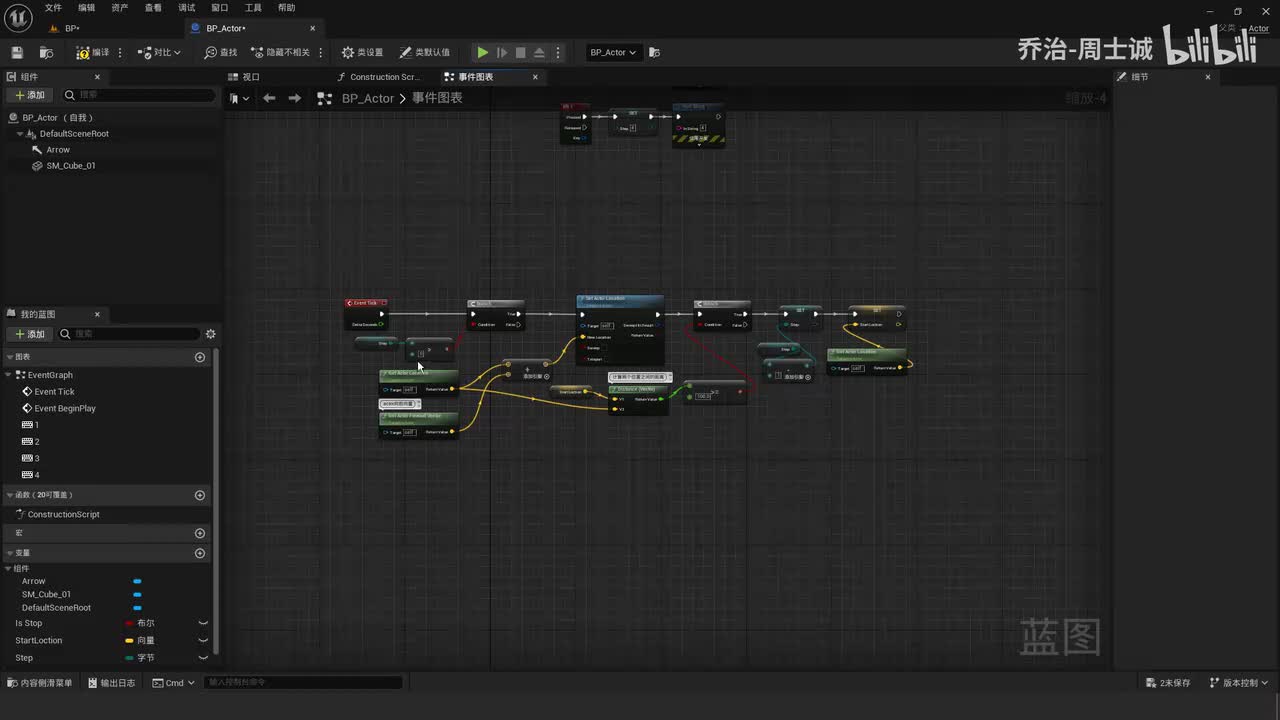
Task: Collapse the 变量 section
Action: [10, 553]
